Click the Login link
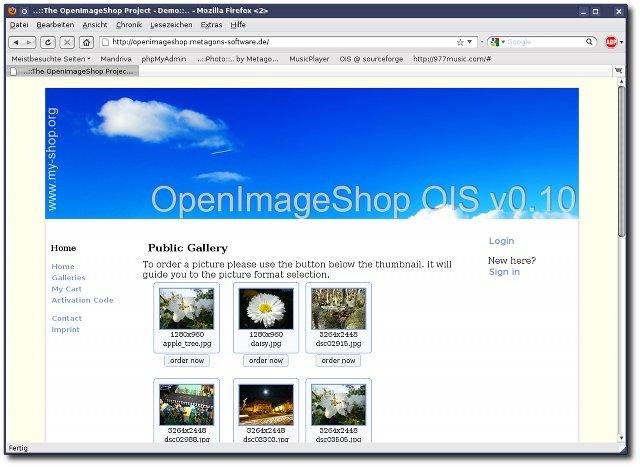This screenshot has height=467, width=640. [501, 241]
